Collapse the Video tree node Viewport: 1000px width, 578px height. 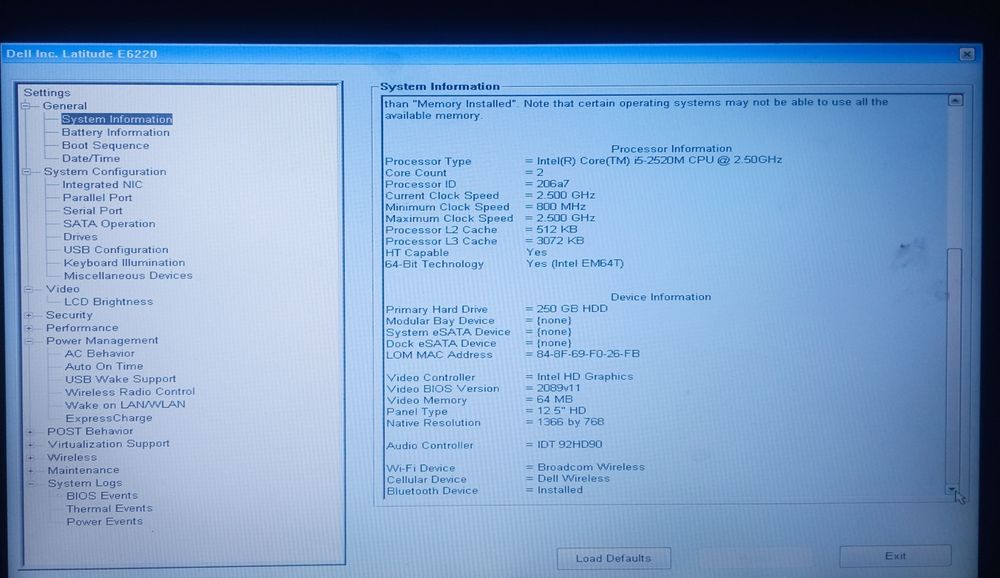click(x=28, y=289)
